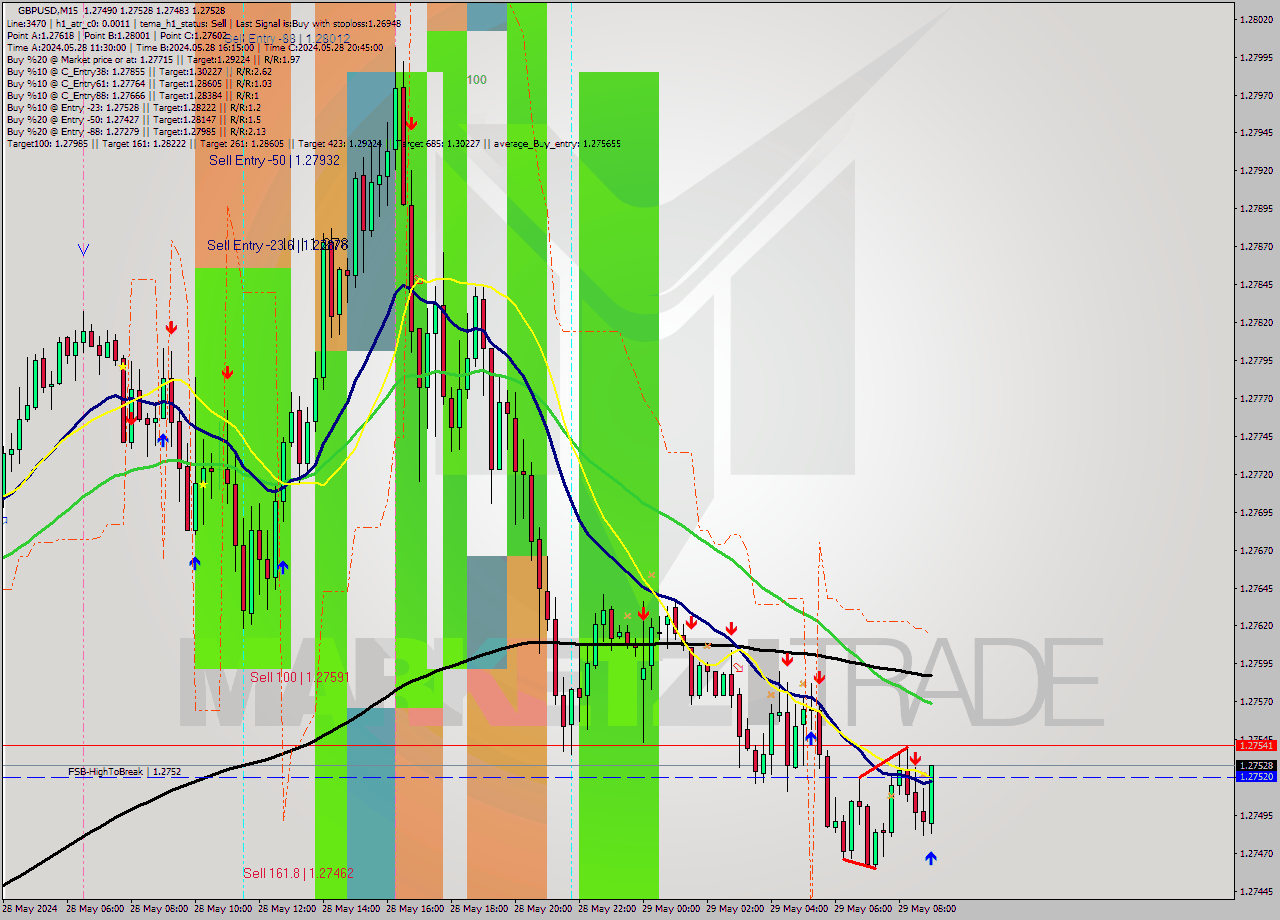Click the Sell Entry -88 | 1.28012 label
Screen dimensions: 1280x920
288,39
